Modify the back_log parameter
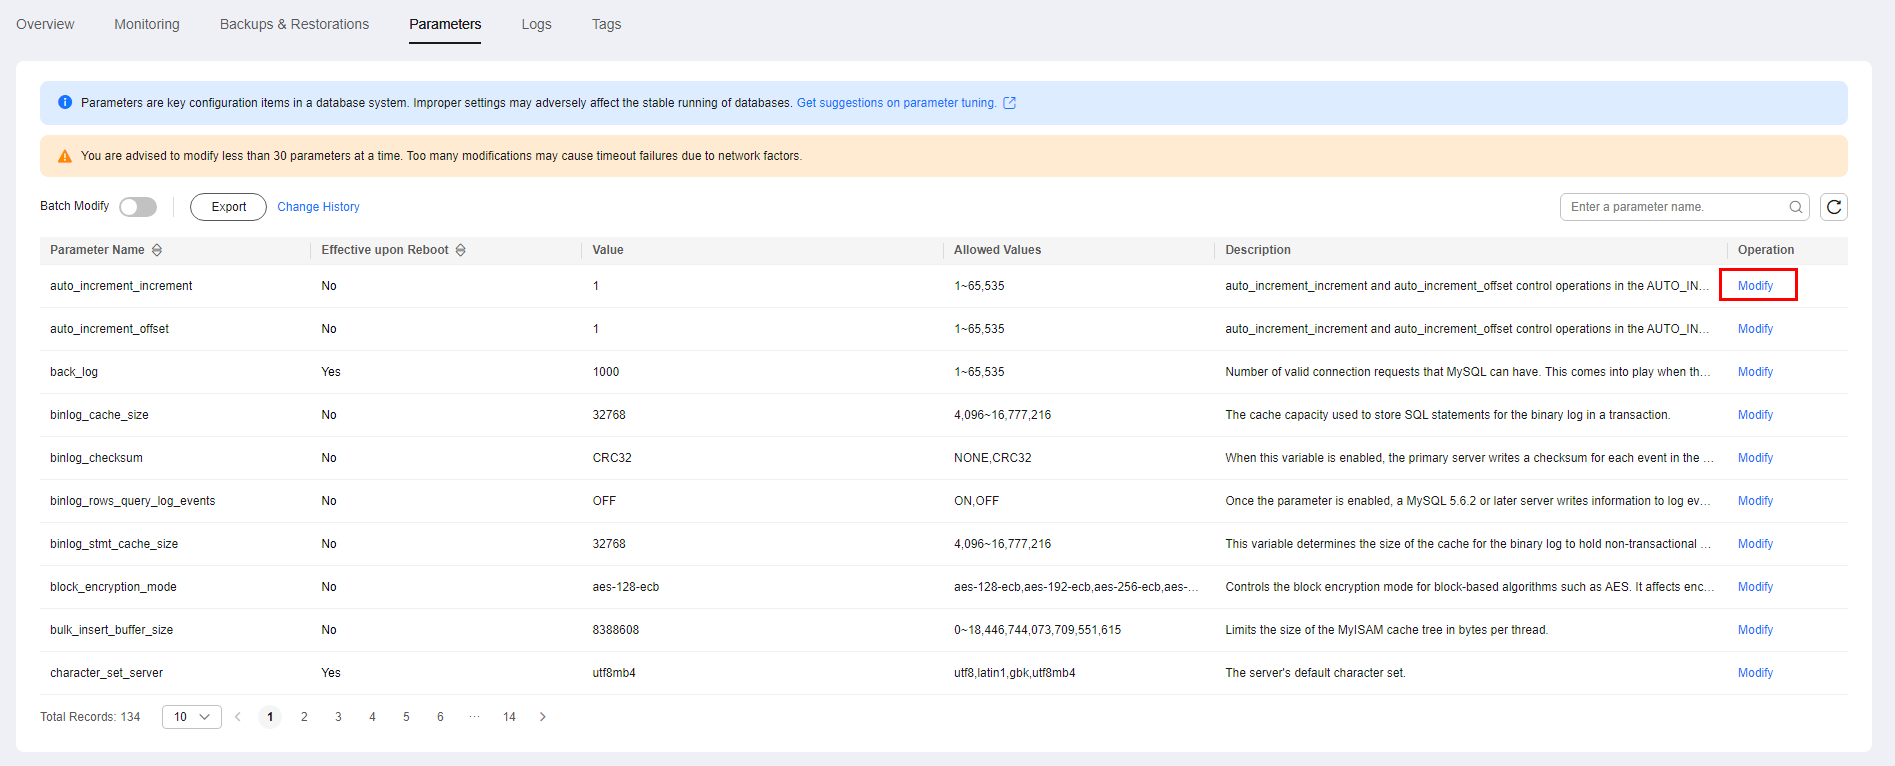The image size is (1895, 766). (x=1755, y=372)
